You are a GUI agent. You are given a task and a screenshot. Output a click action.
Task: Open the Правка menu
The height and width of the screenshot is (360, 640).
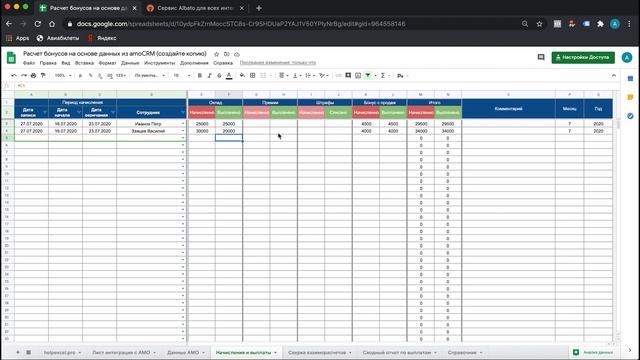coord(48,63)
